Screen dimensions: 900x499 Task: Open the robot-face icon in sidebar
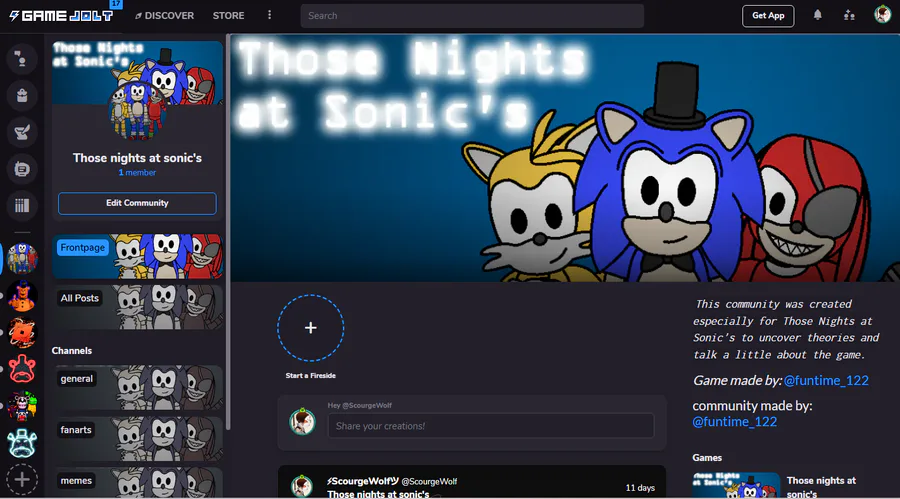coord(22,169)
